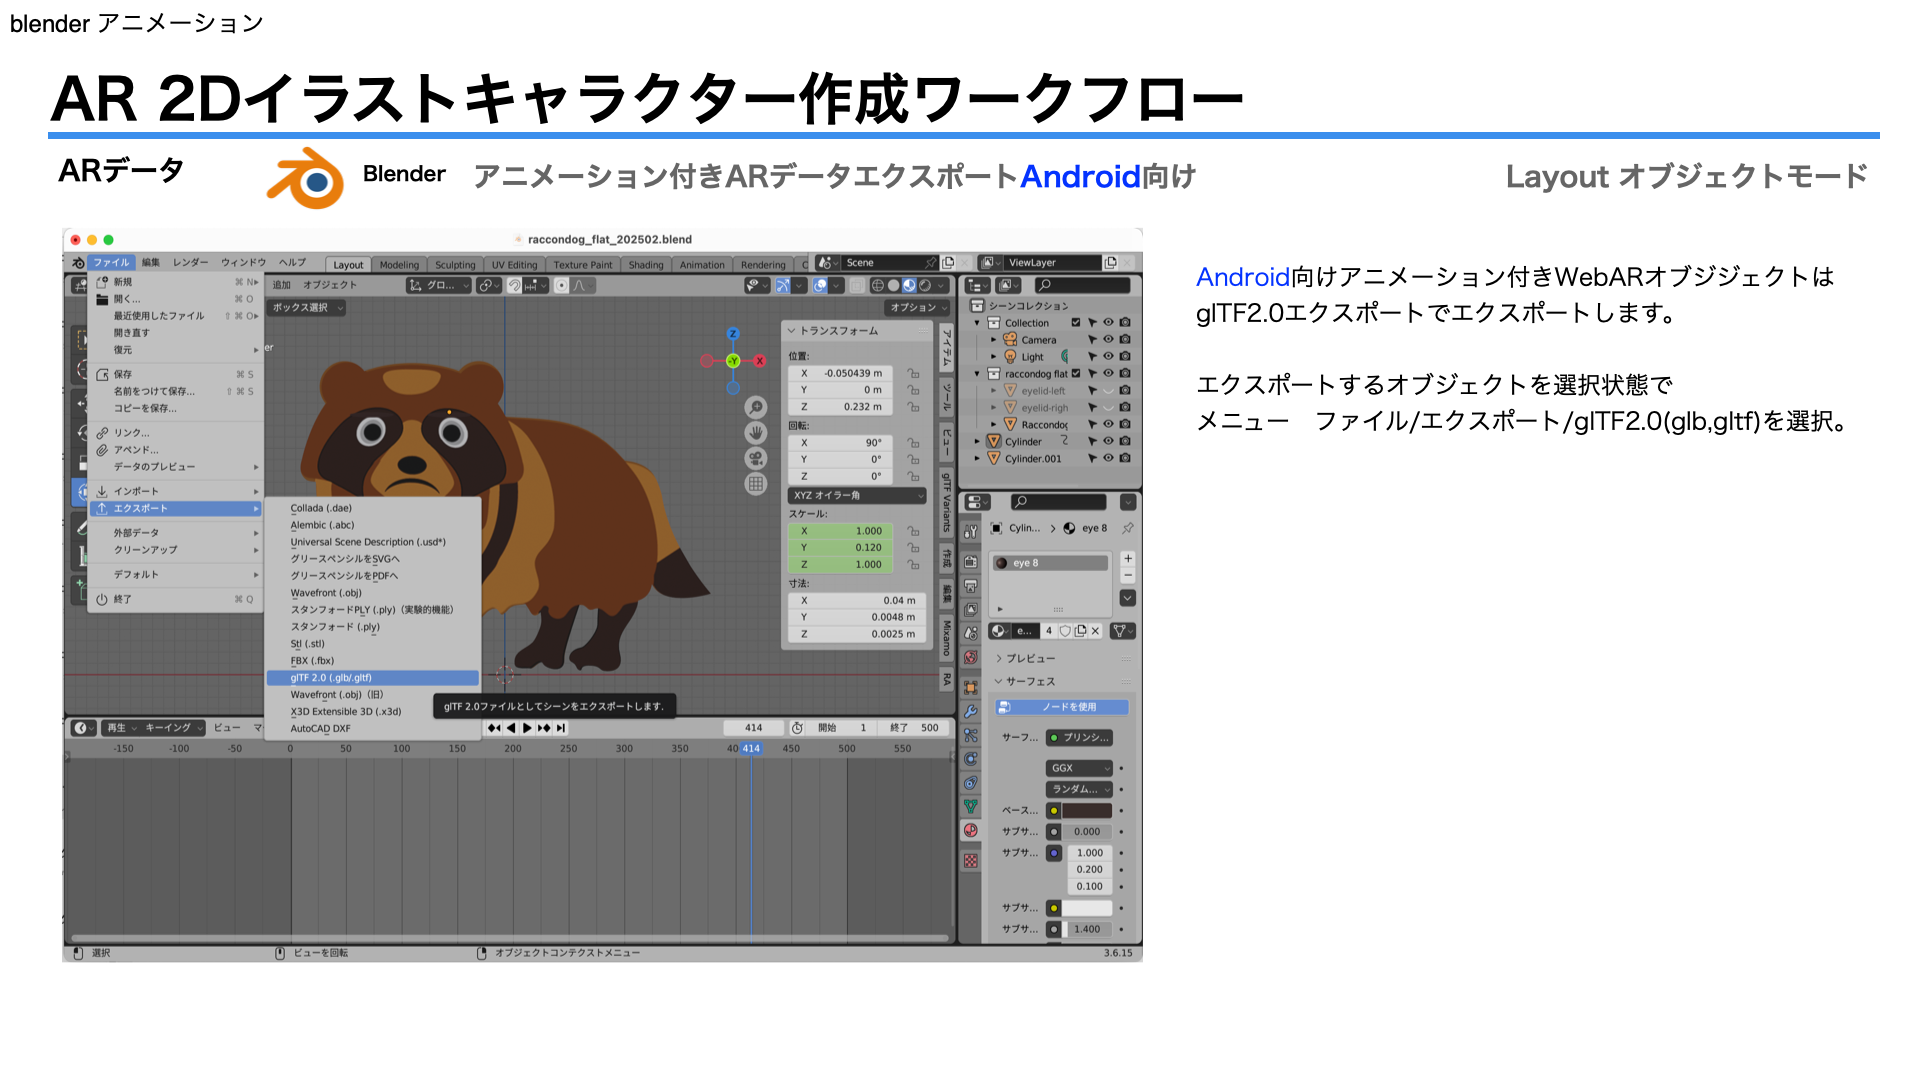Image resolution: width=1920 pixels, height=1080 pixels.
Task: Open Object Constraints properties icon
Action: click(970, 784)
